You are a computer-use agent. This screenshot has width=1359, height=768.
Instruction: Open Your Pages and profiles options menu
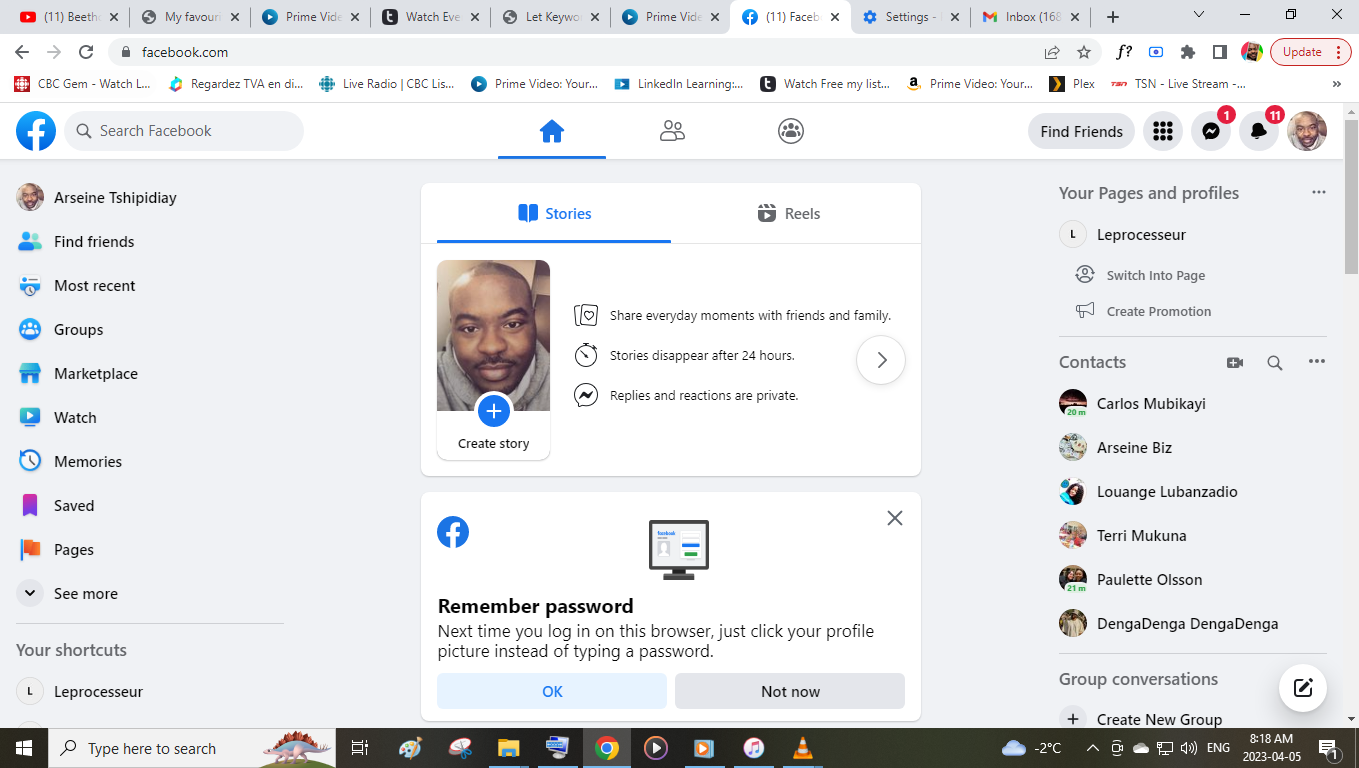[x=1319, y=192]
